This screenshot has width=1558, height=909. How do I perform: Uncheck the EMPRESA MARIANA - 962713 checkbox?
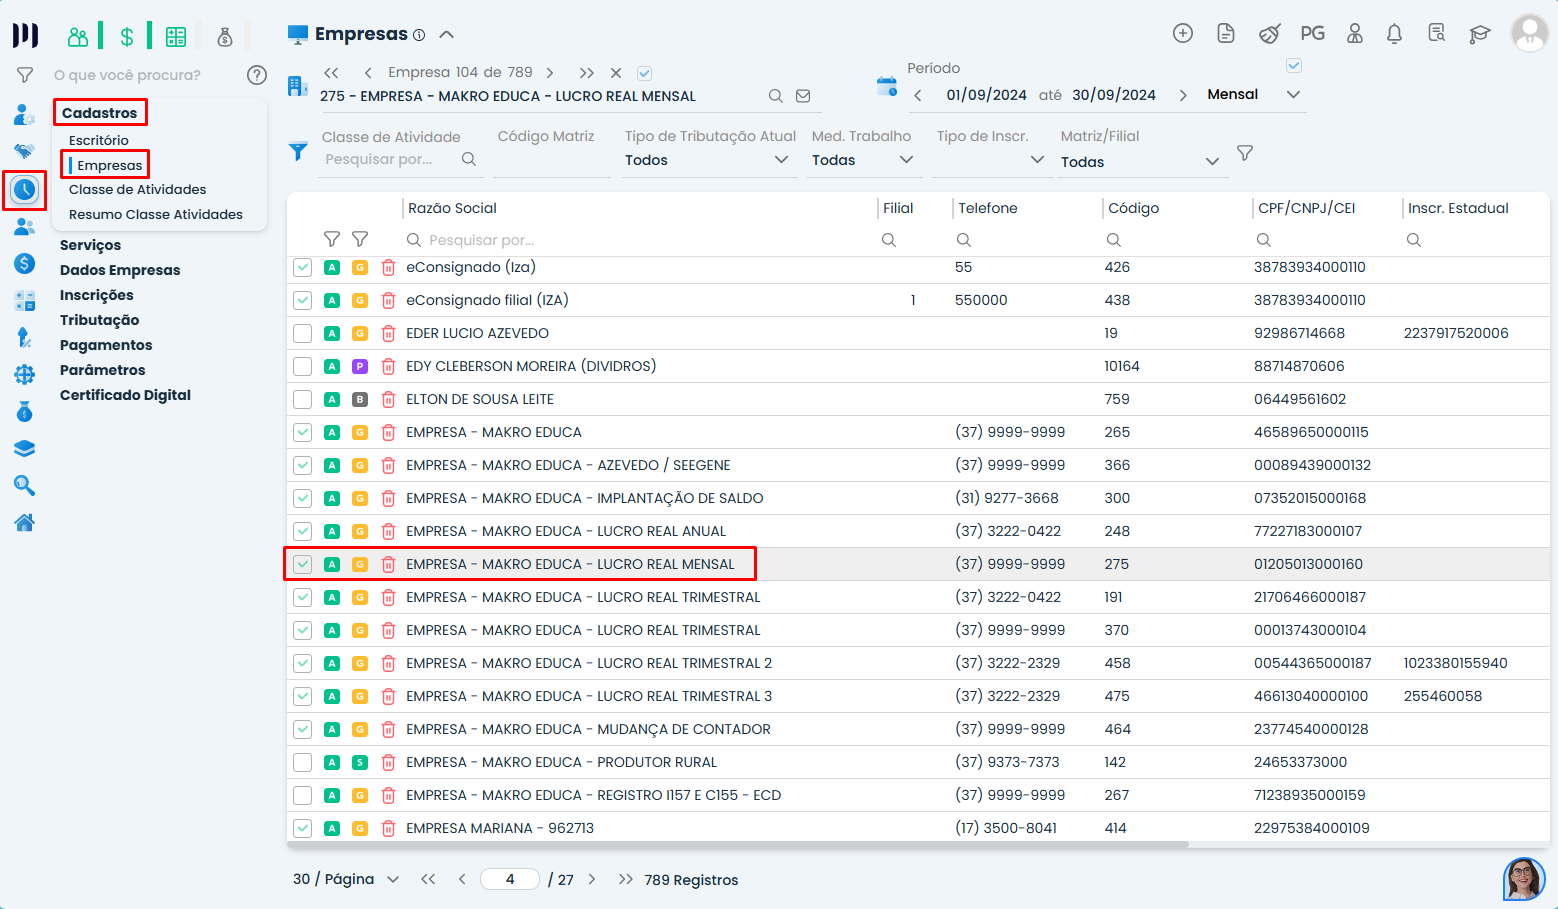(x=302, y=828)
